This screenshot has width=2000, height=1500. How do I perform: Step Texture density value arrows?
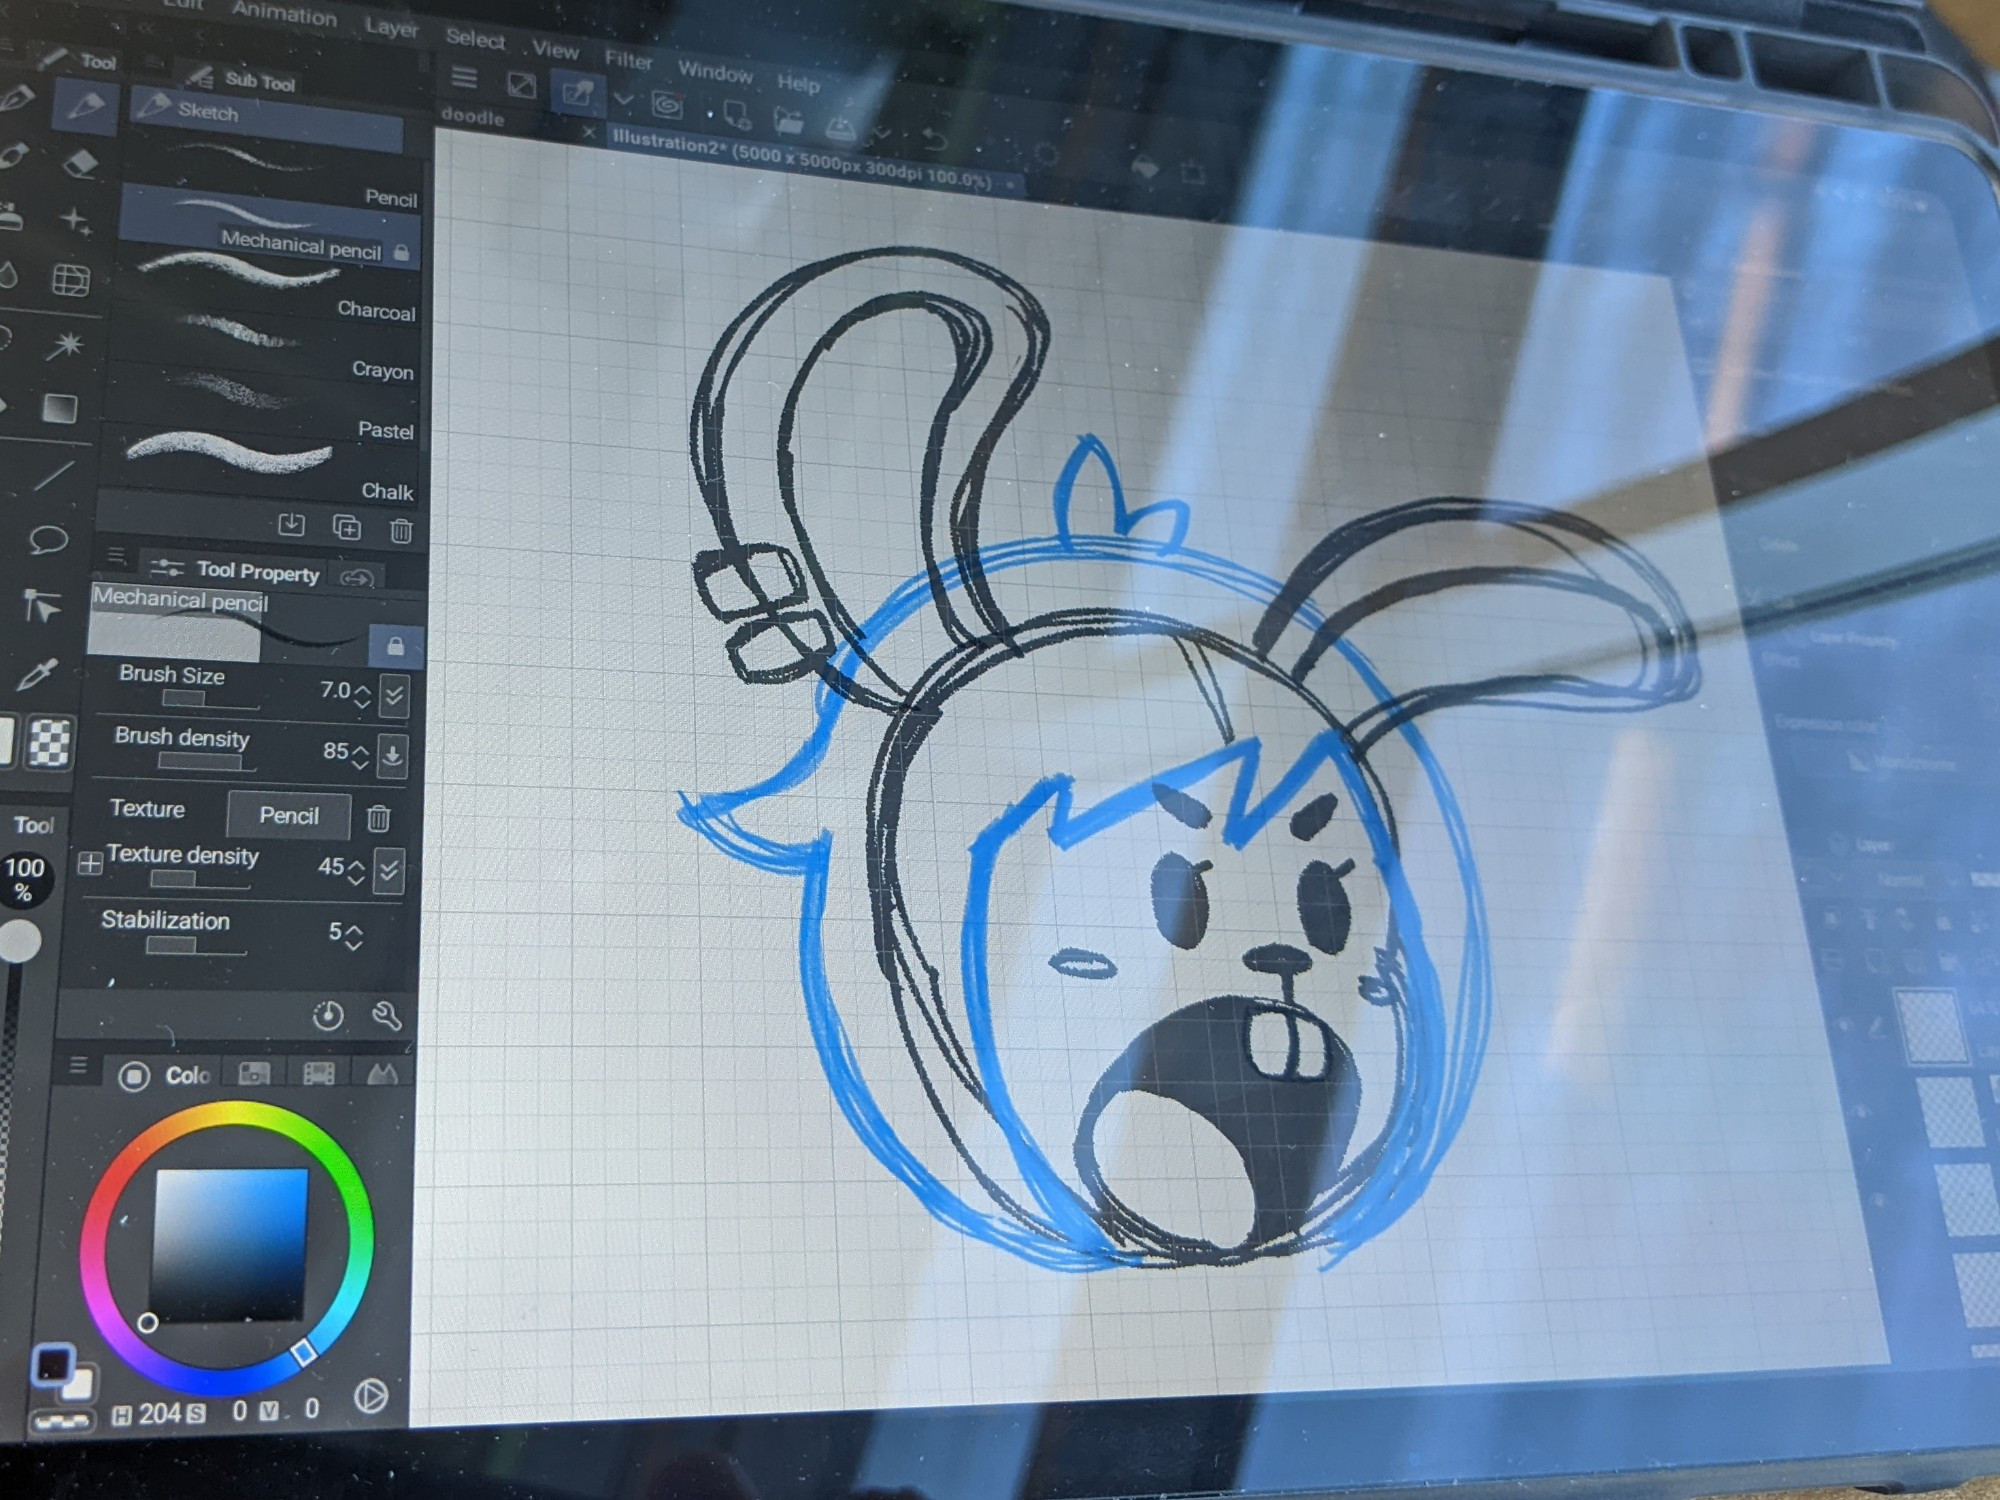point(356,872)
